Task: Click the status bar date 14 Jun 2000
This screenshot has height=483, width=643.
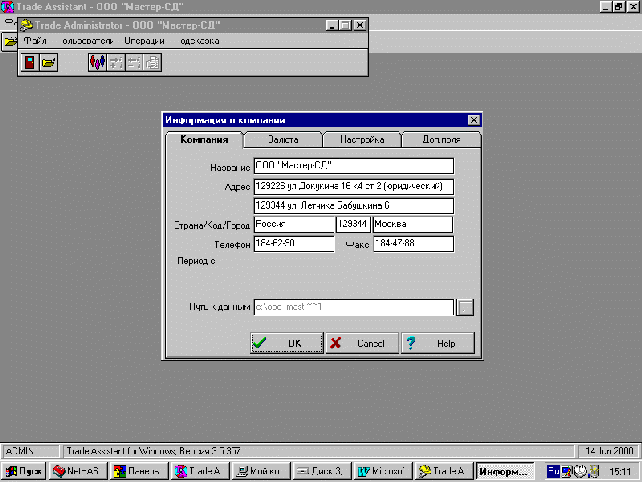Action: pos(609,451)
